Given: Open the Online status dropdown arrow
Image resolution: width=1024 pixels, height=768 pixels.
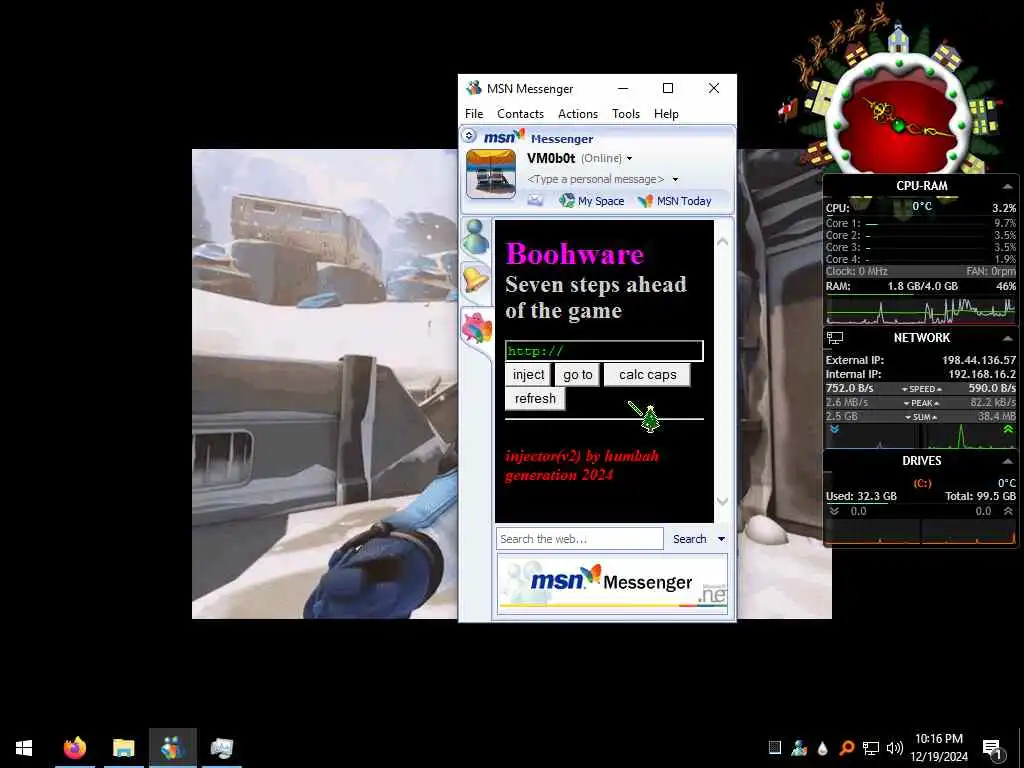Looking at the screenshot, I should [x=630, y=159].
